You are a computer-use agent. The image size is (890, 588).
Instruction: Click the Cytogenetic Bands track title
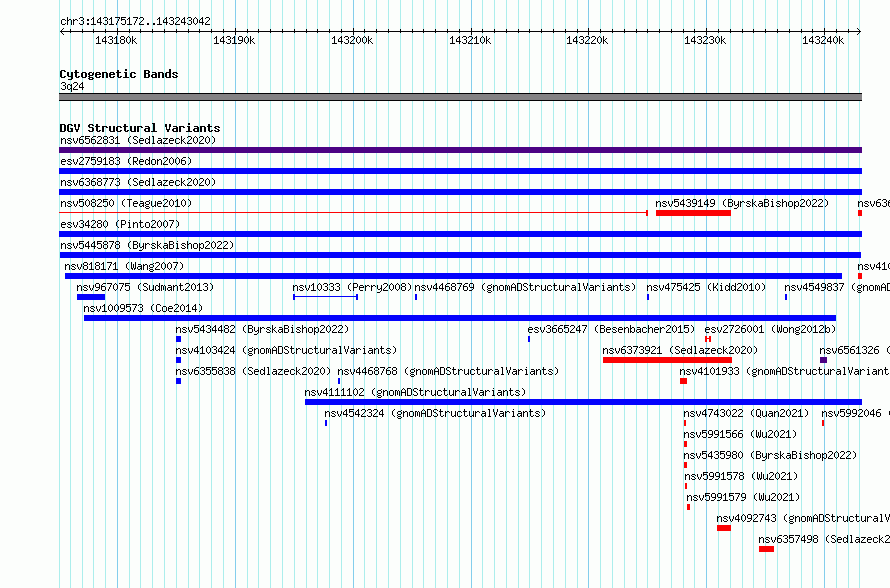tap(119, 74)
